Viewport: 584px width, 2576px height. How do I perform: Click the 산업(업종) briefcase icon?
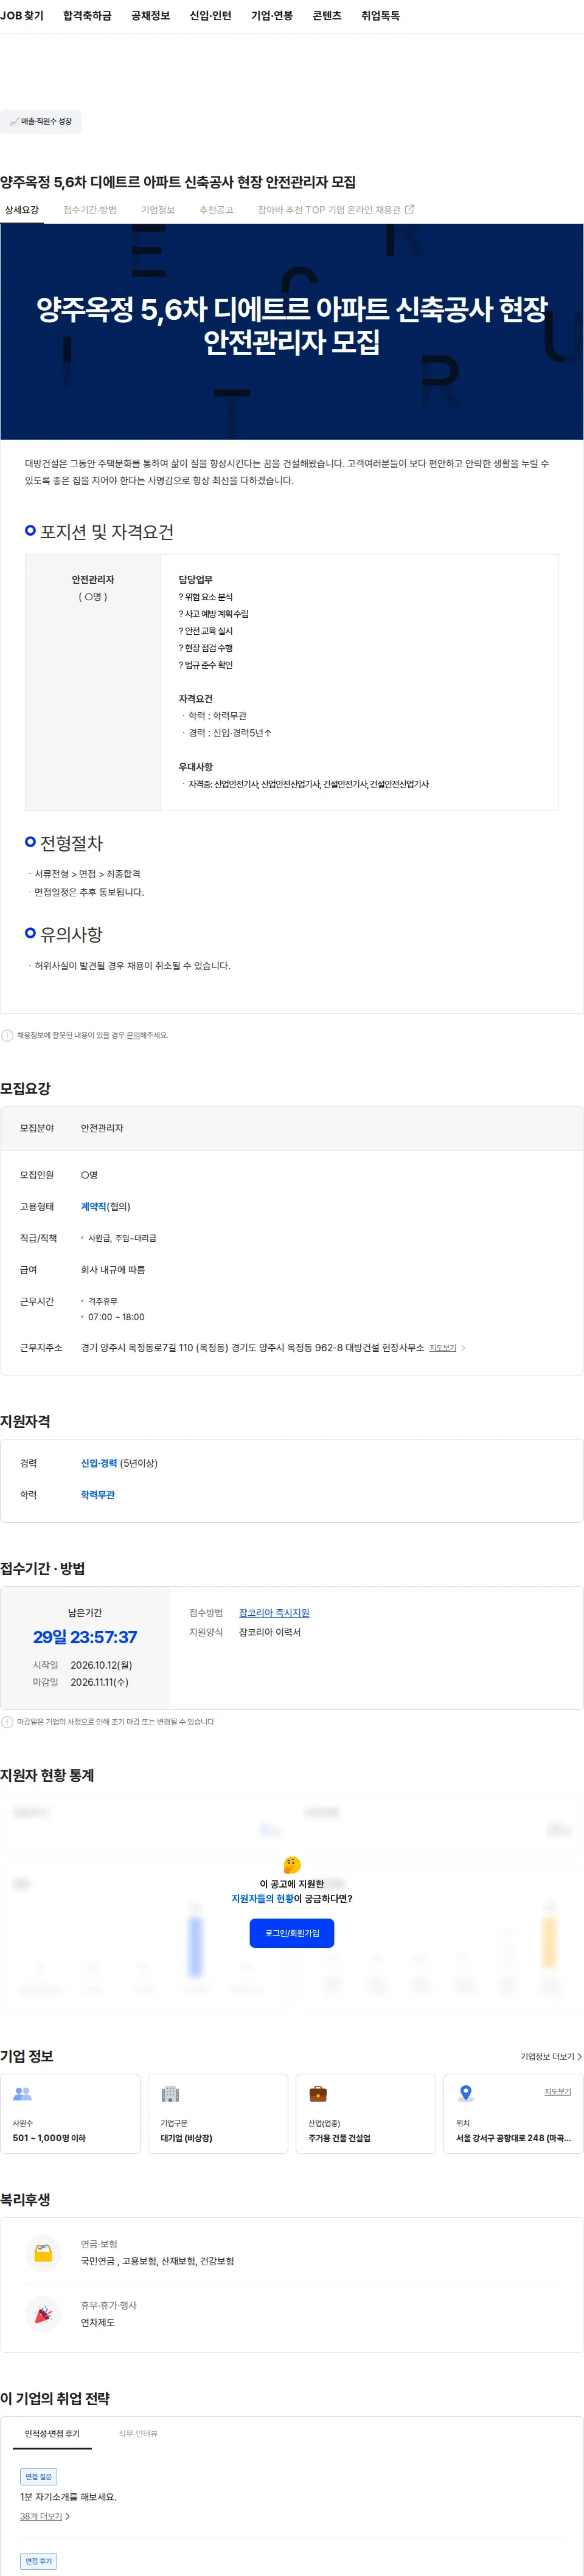click(318, 2093)
